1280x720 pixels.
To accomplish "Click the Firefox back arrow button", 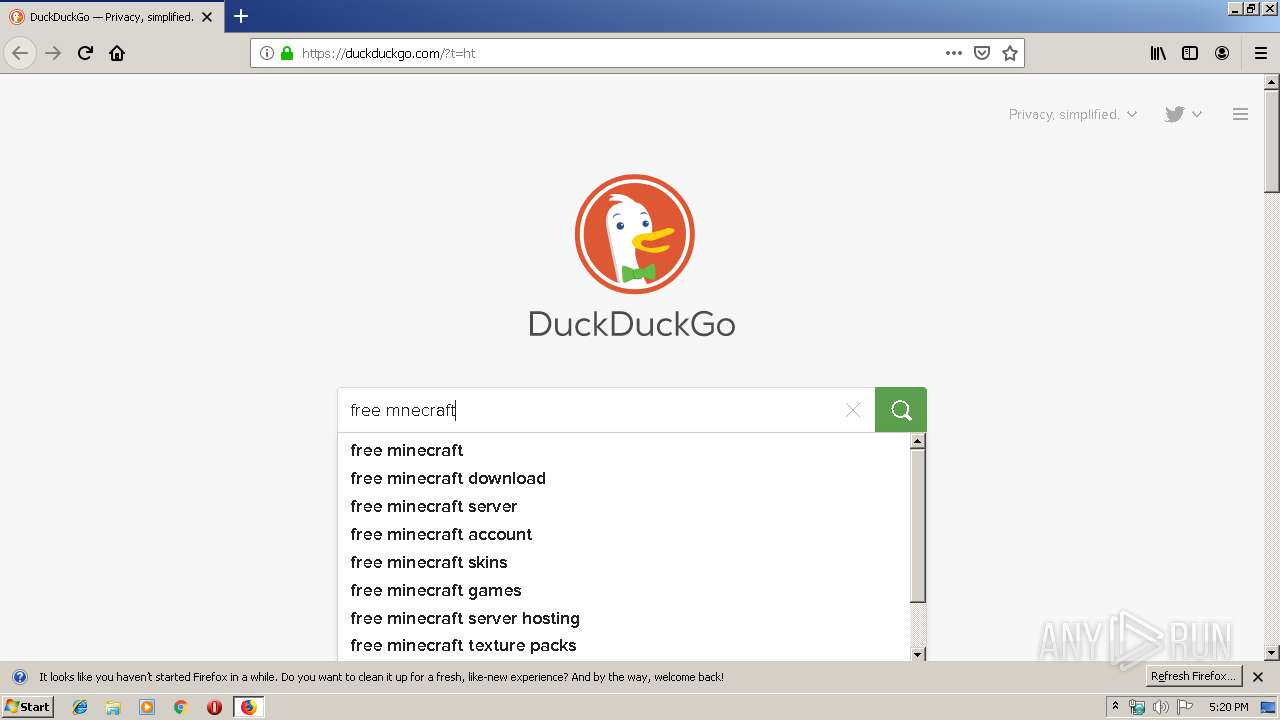I will point(20,53).
